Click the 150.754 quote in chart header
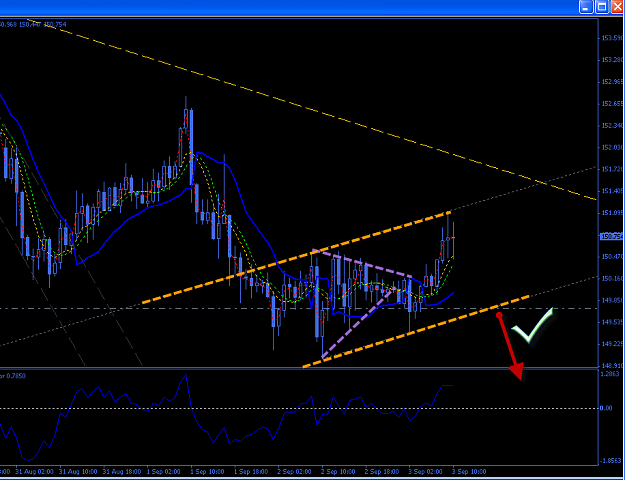Image resolution: width=625 pixels, height=480 pixels. (x=55, y=24)
